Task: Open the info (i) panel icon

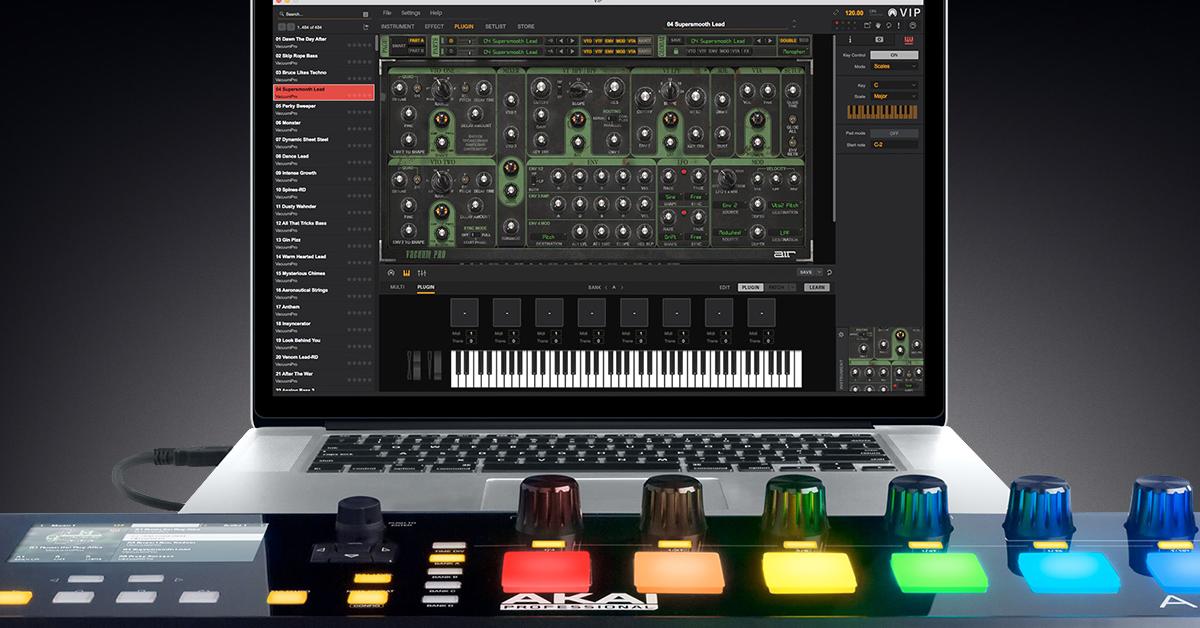Action: click(850, 39)
